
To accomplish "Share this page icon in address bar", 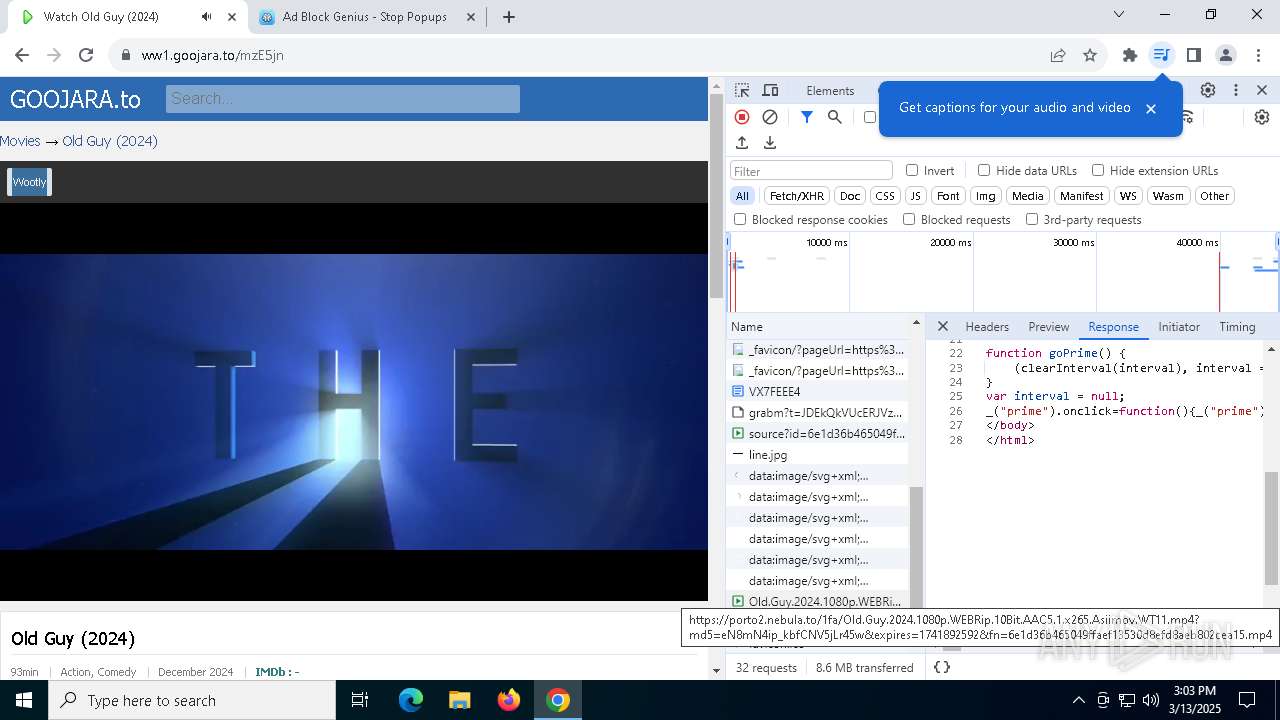I will 1058,55.
